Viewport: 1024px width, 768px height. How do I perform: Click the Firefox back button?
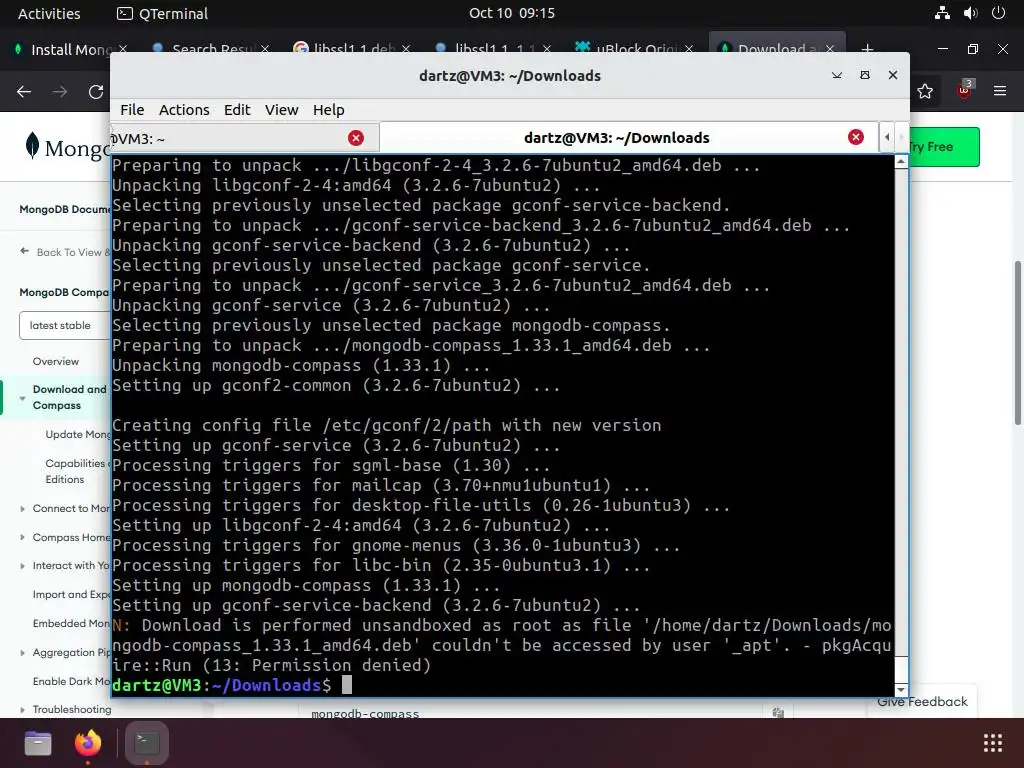(24, 91)
